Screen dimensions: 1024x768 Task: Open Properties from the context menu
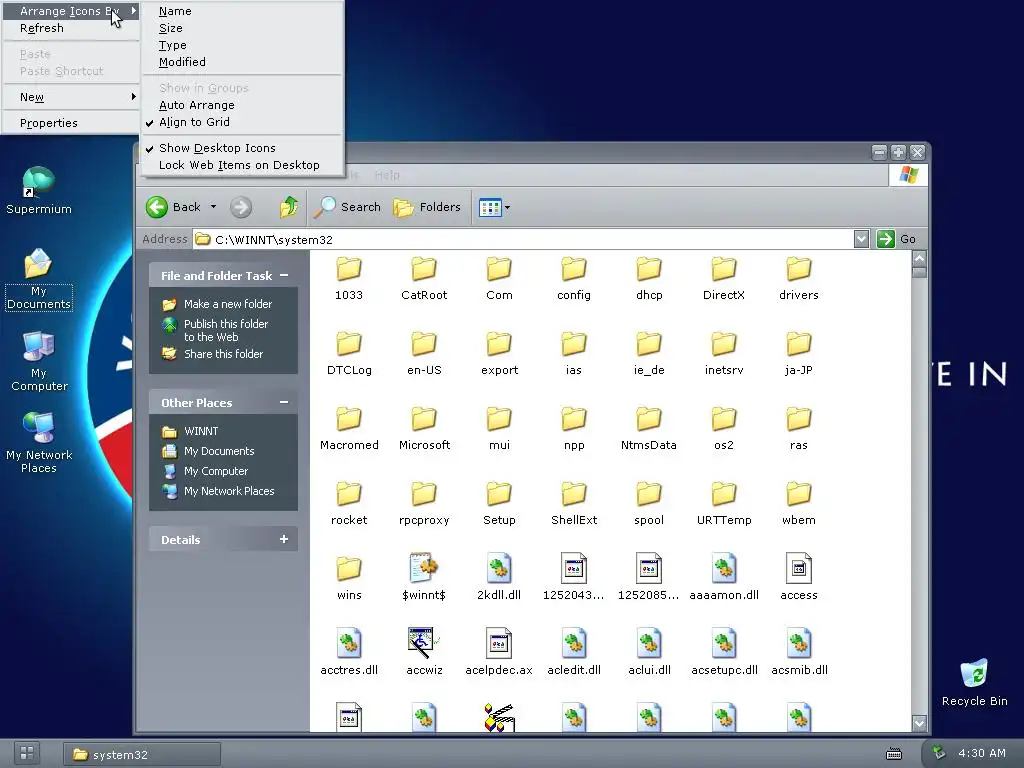(x=71, y=123)
